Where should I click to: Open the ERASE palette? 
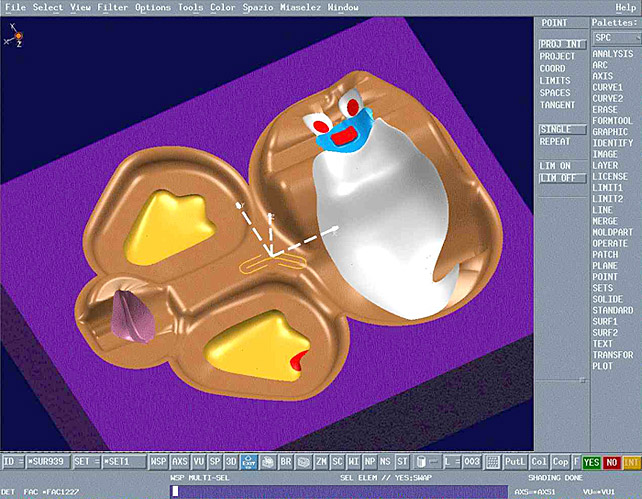tap(605, 110)
